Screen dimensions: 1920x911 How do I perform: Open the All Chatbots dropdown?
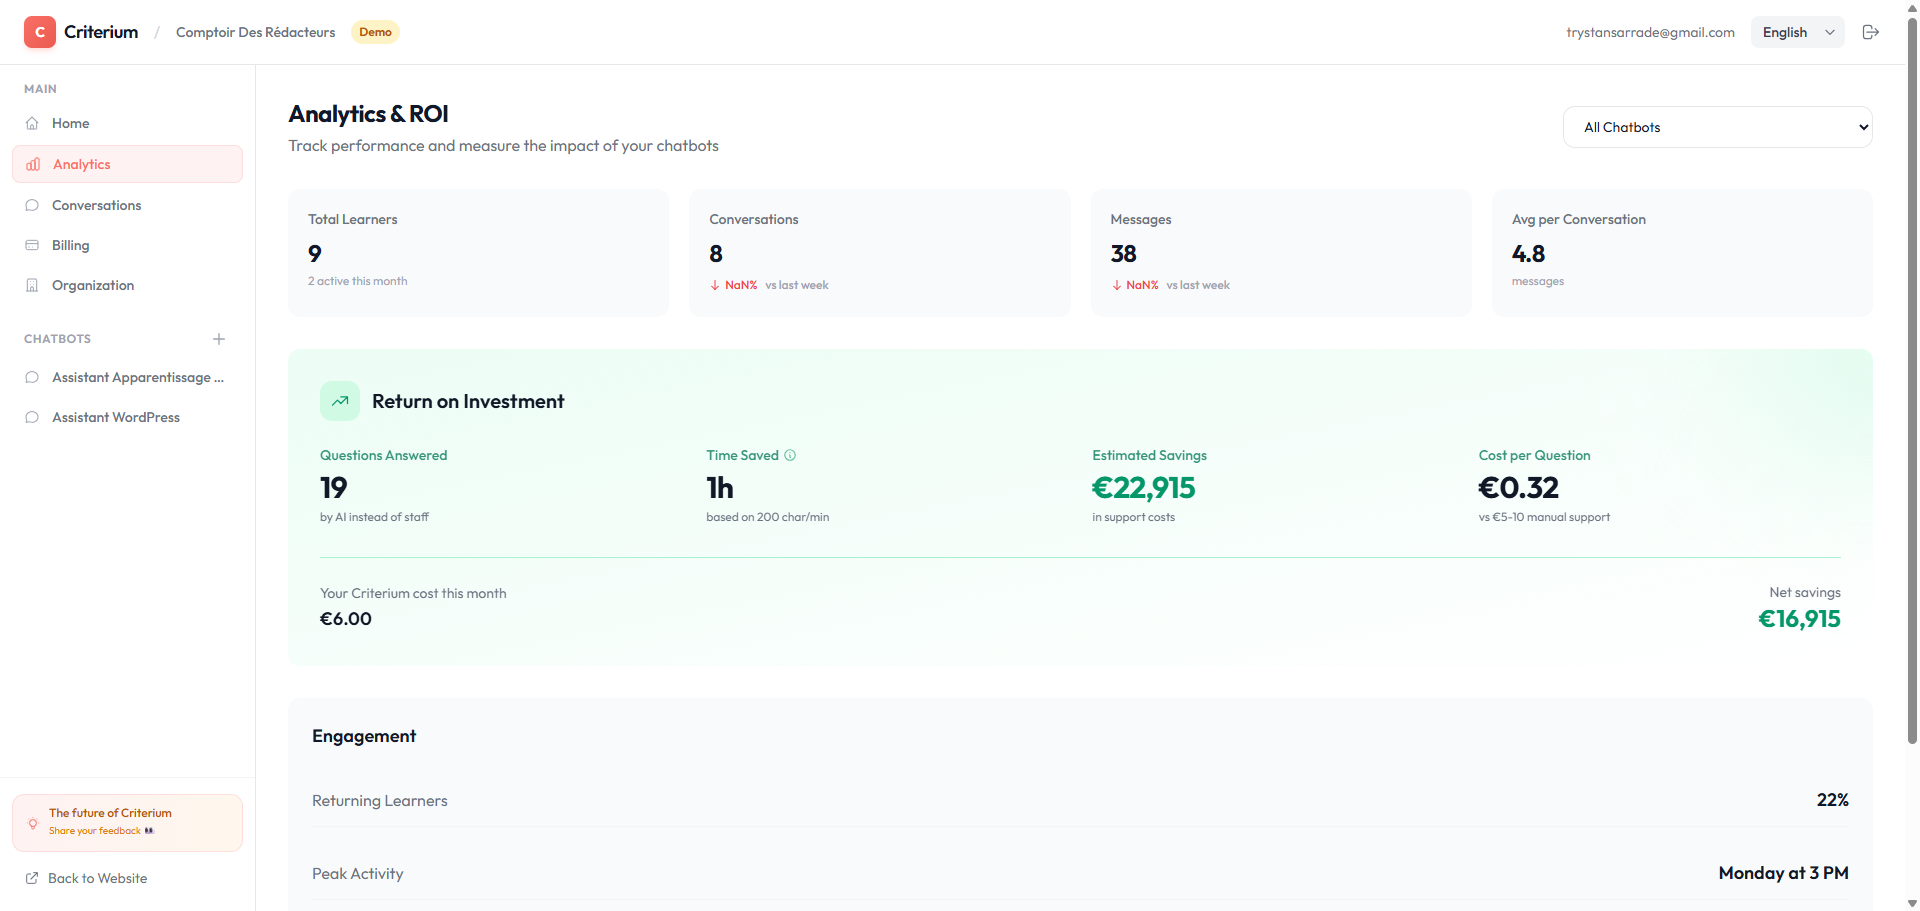[1717, 127]
